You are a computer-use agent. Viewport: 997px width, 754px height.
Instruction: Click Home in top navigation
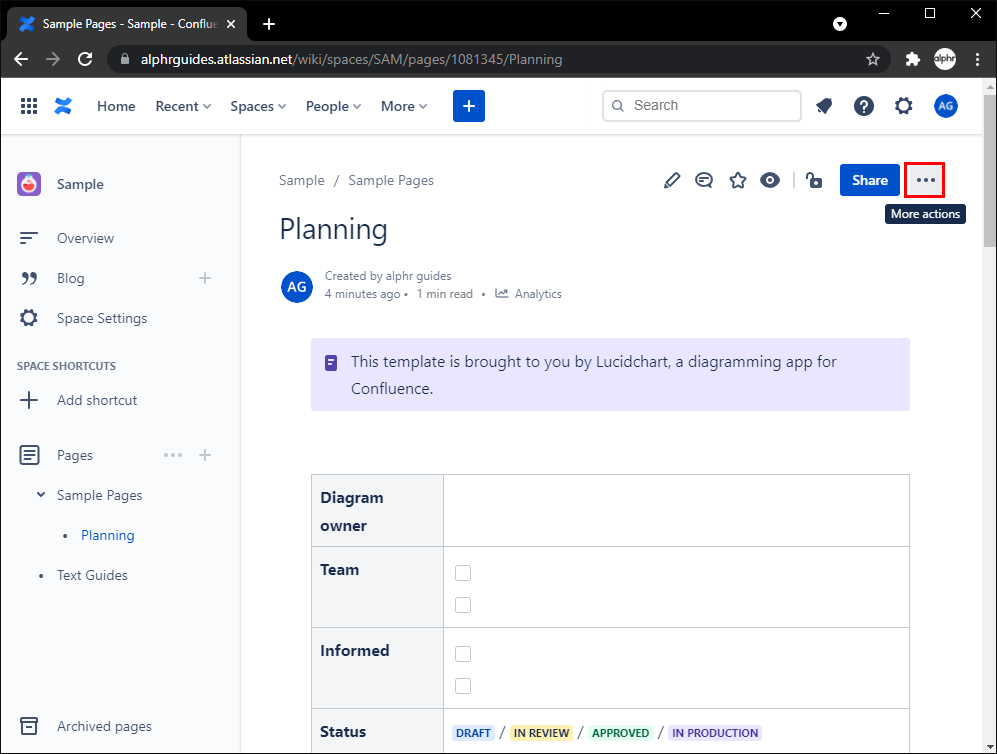click(x=116, y=106)
